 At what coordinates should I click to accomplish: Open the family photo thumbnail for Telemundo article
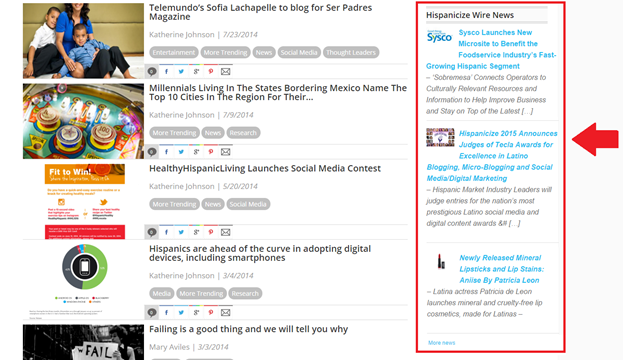[83, 41]
